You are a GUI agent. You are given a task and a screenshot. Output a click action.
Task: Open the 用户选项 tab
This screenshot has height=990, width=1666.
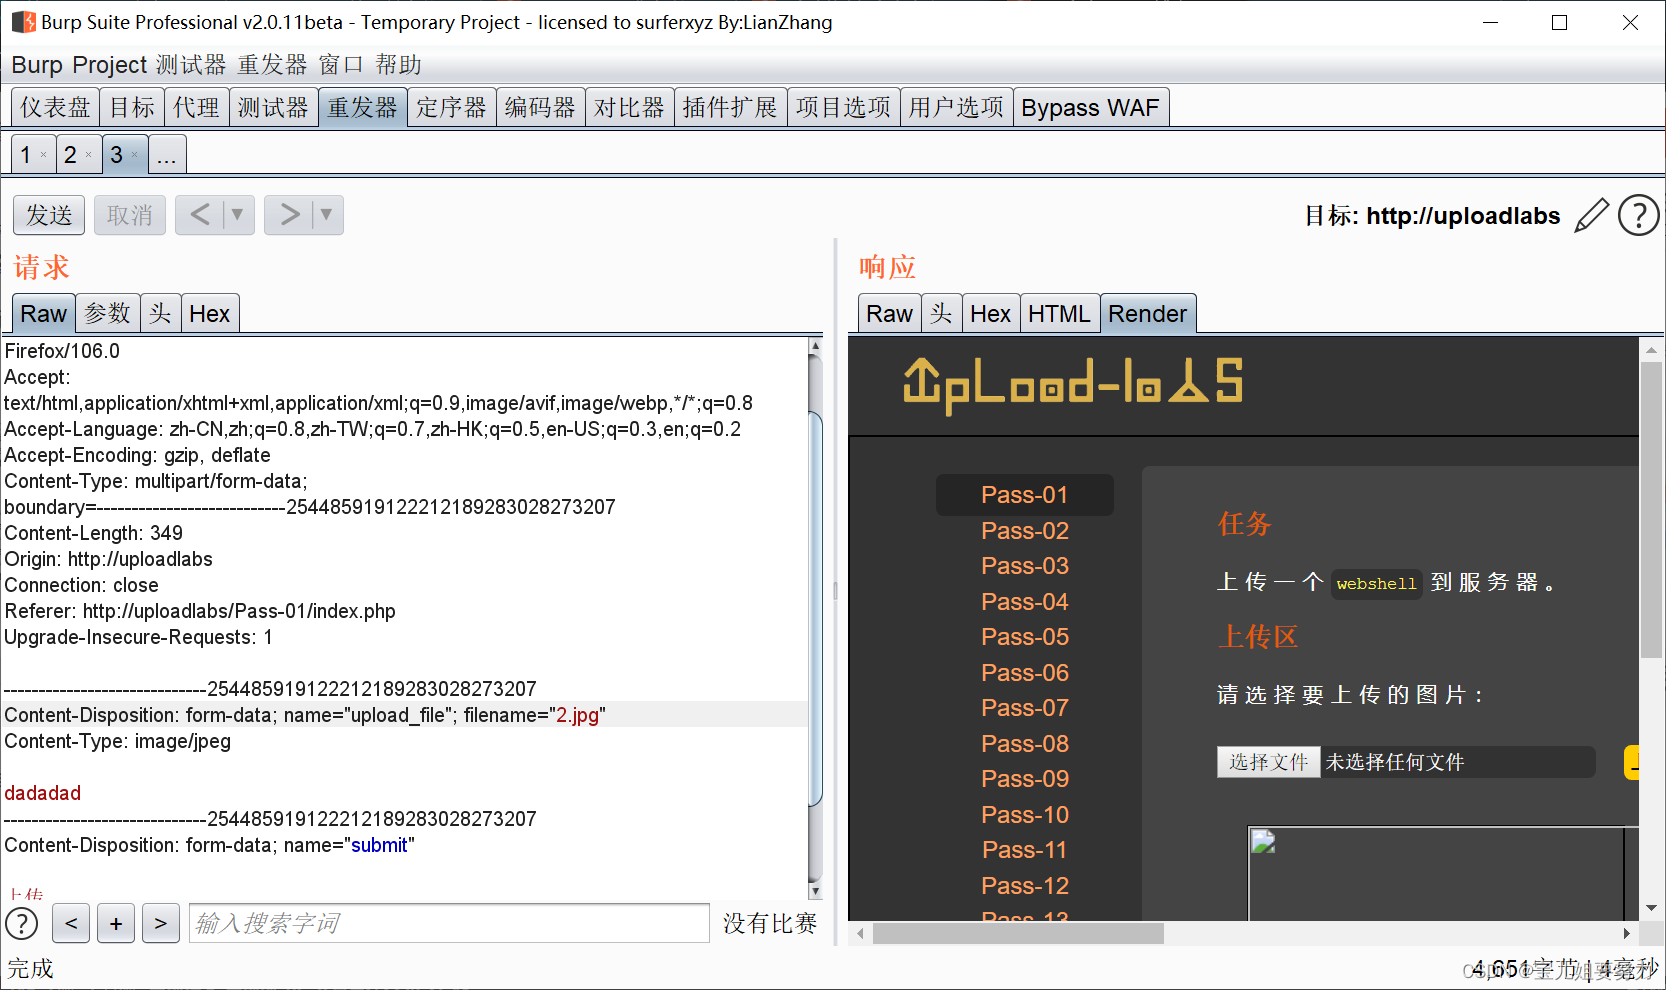tap(956, 107)
